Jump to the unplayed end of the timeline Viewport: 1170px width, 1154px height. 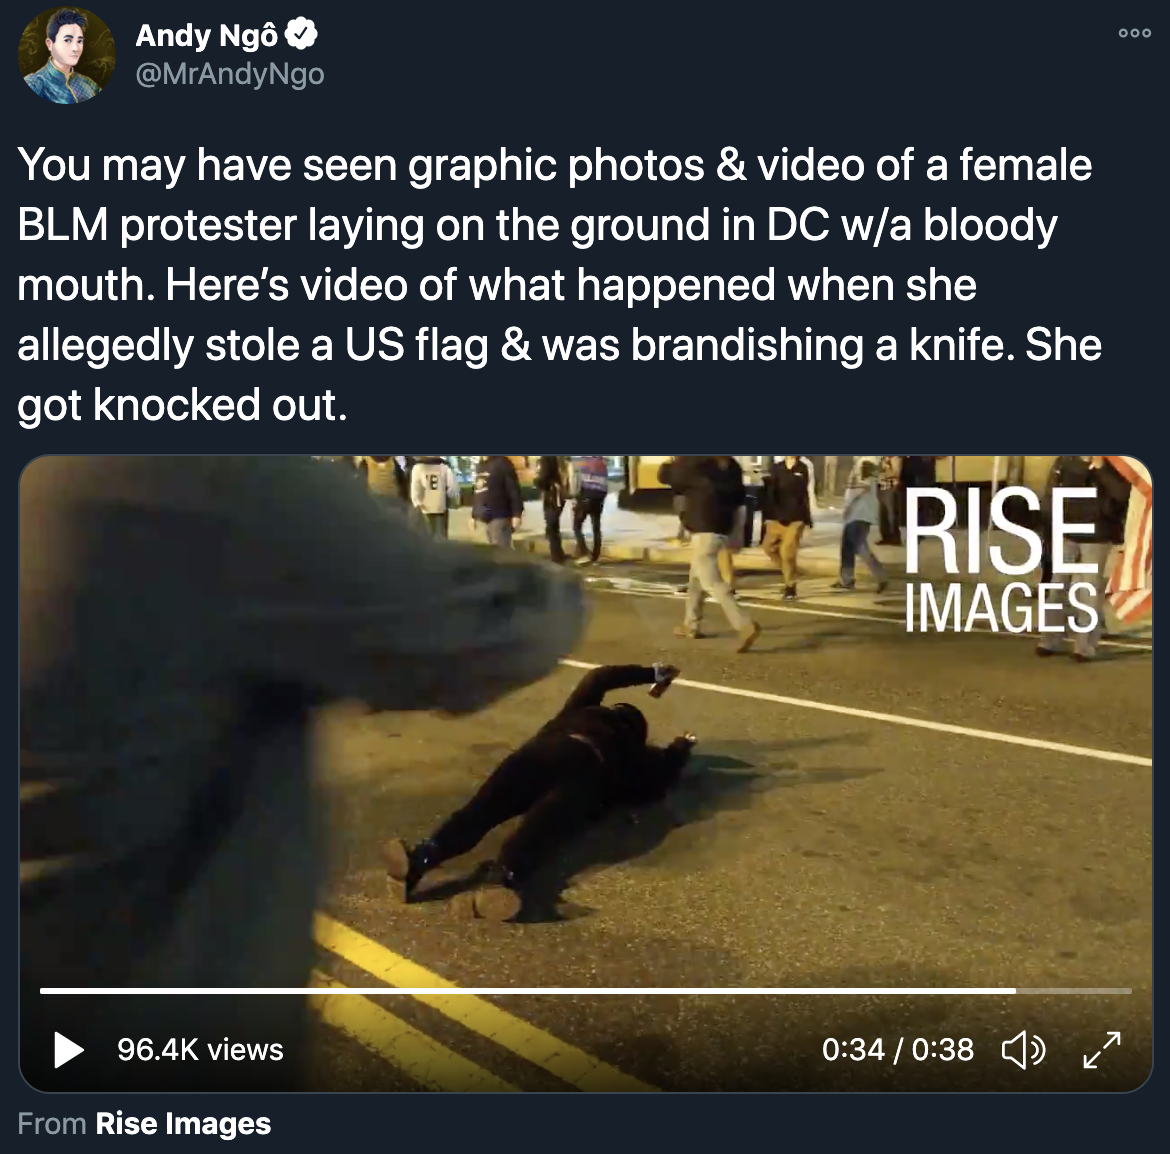pyautogui.click(x=1074, y=991)
